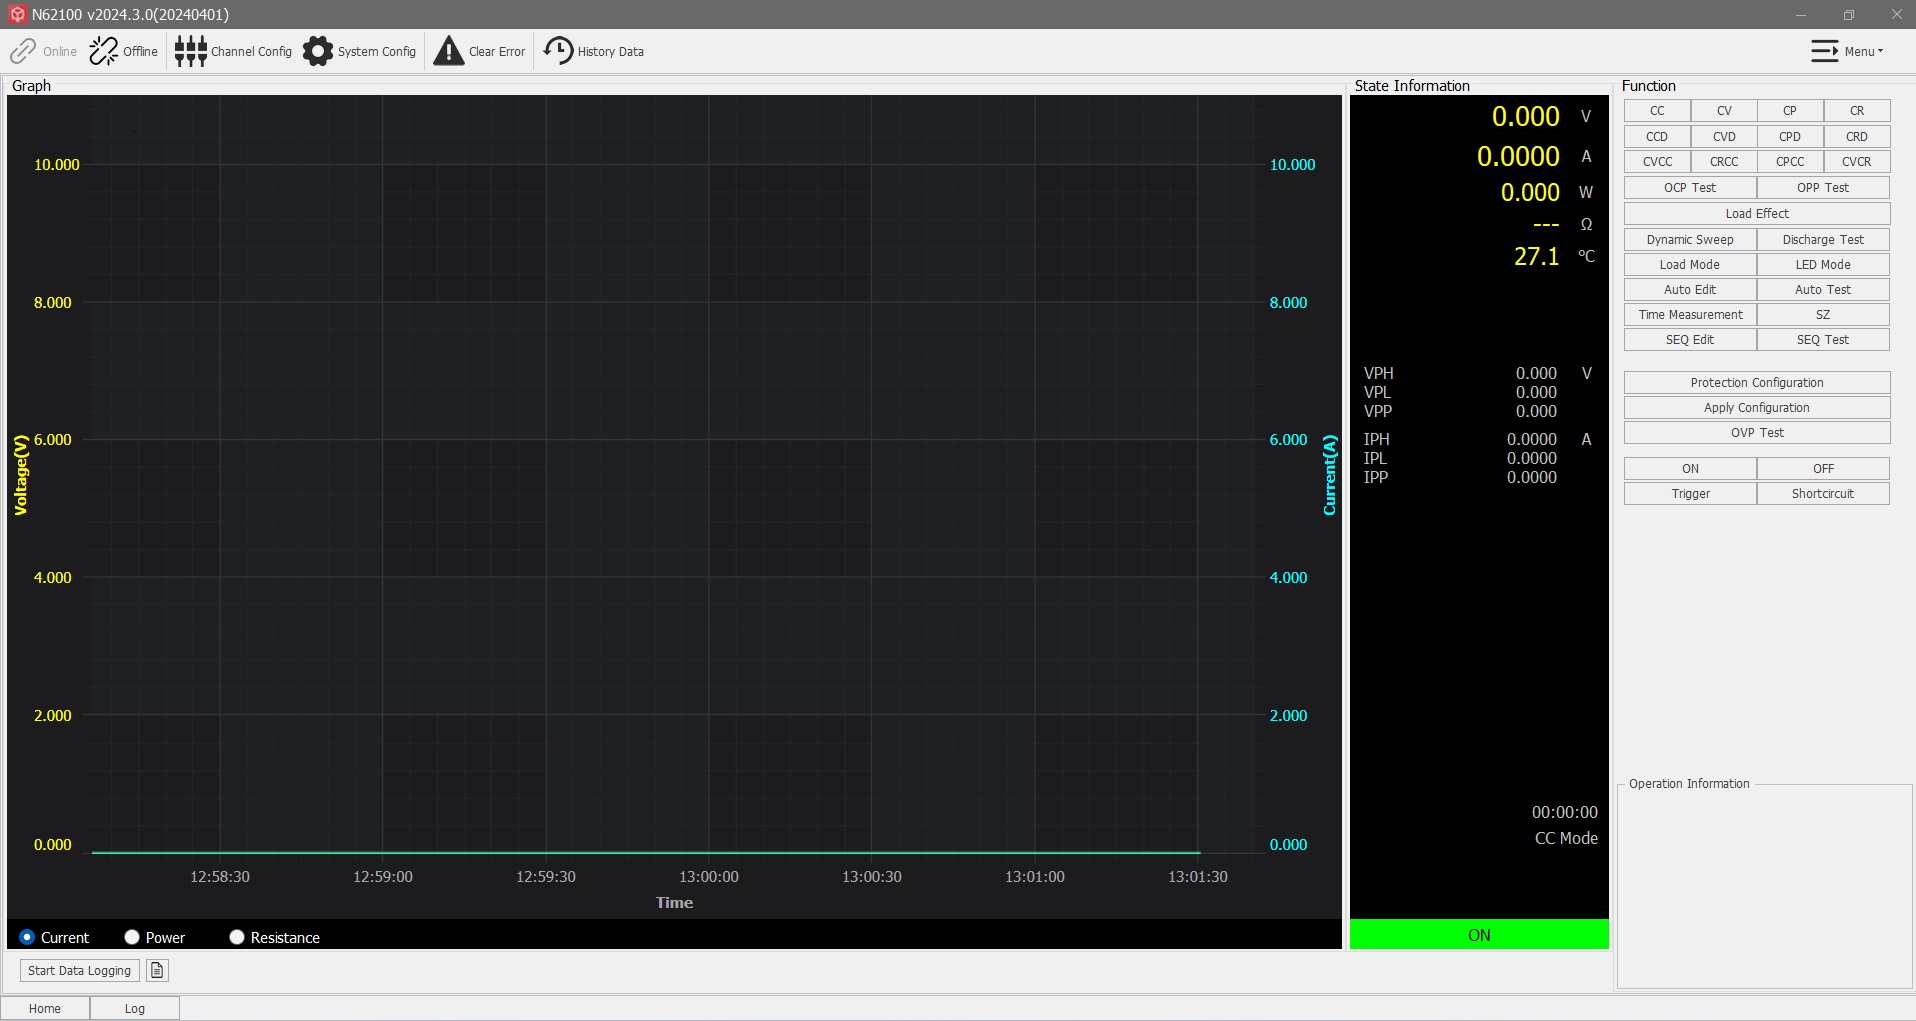Open Auto Test function
Screen dimensions: 1916x1021
(x=1823, y=289)
